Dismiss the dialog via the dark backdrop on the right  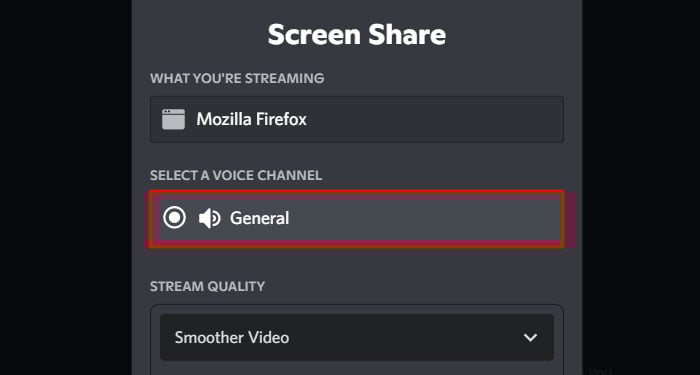pos(641,188)
